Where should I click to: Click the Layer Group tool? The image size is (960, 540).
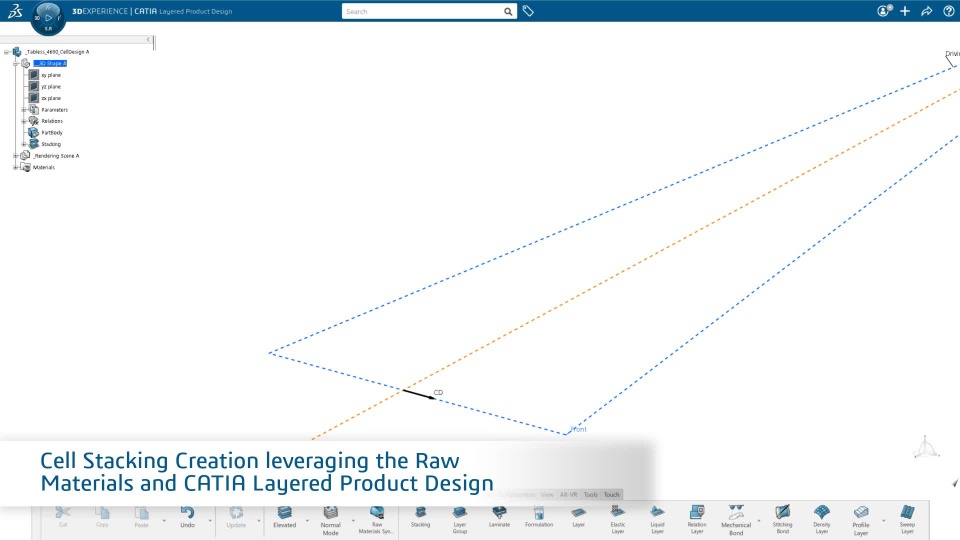tap(460, 520)
